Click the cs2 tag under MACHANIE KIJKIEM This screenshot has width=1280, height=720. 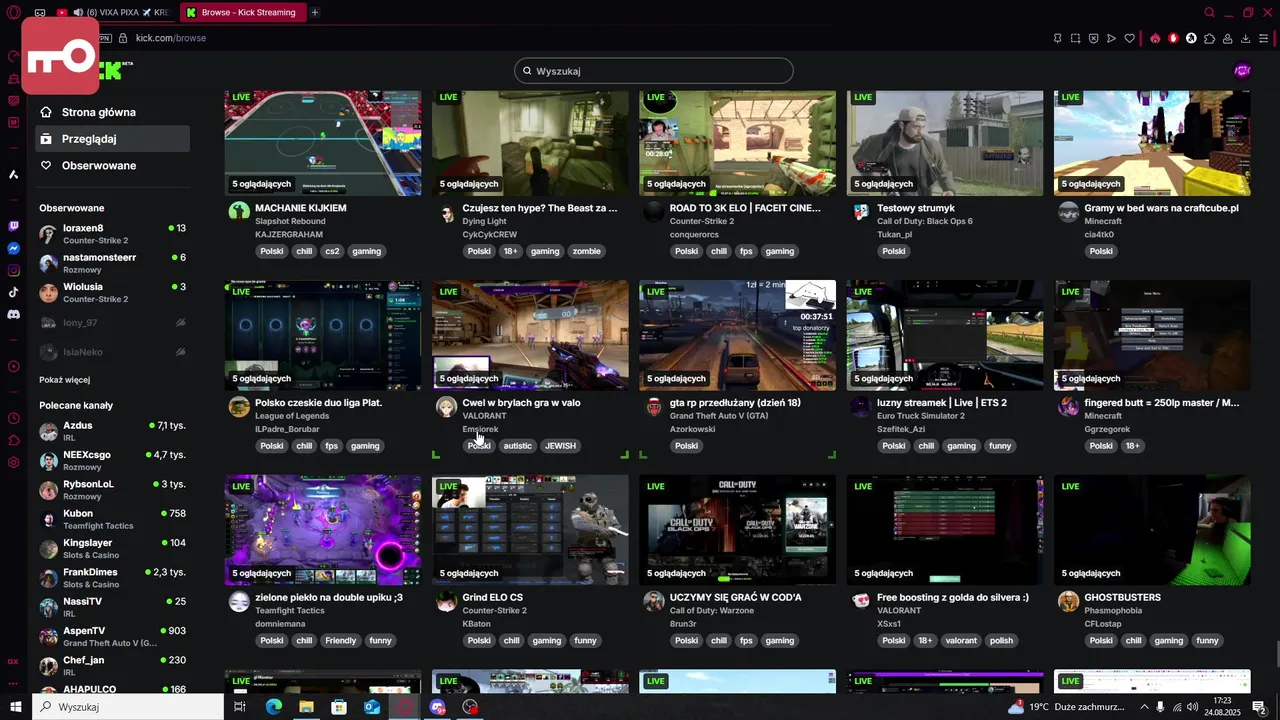332,251
